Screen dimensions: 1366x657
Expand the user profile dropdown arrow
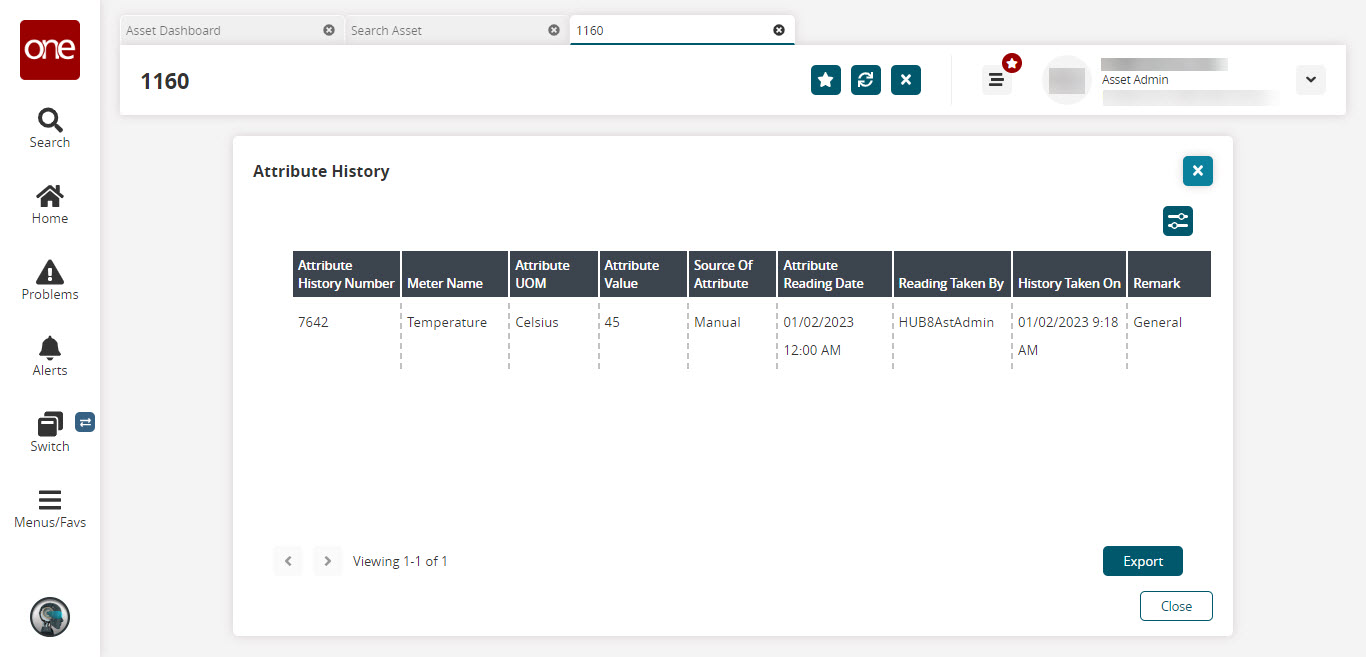coord(1310,80)
